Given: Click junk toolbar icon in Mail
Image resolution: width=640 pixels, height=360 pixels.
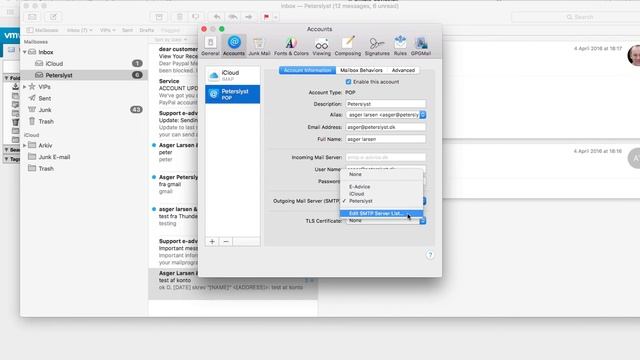Looking at the screenshot, I should pyautogui.click(x=196, y=17).
